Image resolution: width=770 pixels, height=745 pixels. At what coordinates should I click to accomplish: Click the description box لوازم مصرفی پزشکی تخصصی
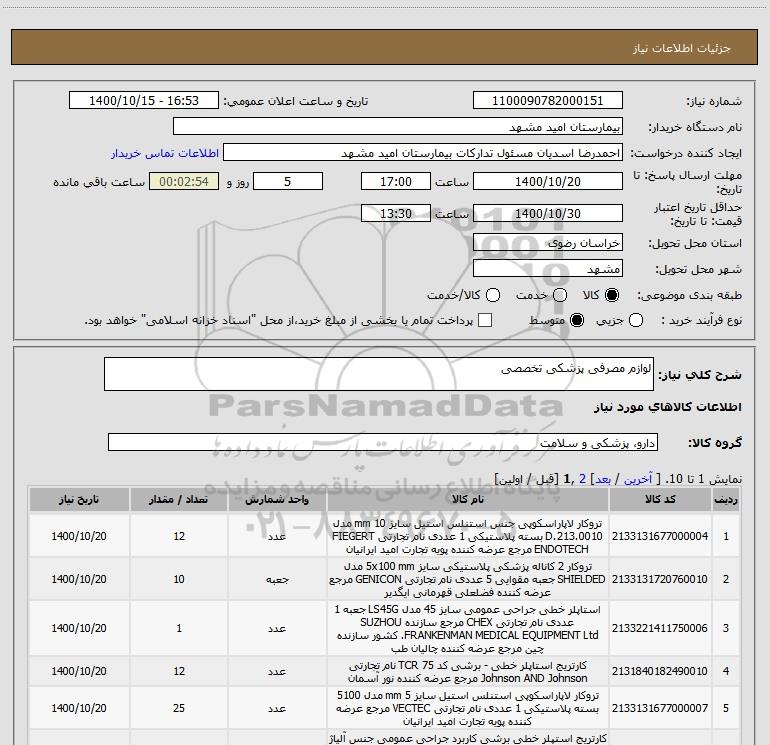click(379, 374)
